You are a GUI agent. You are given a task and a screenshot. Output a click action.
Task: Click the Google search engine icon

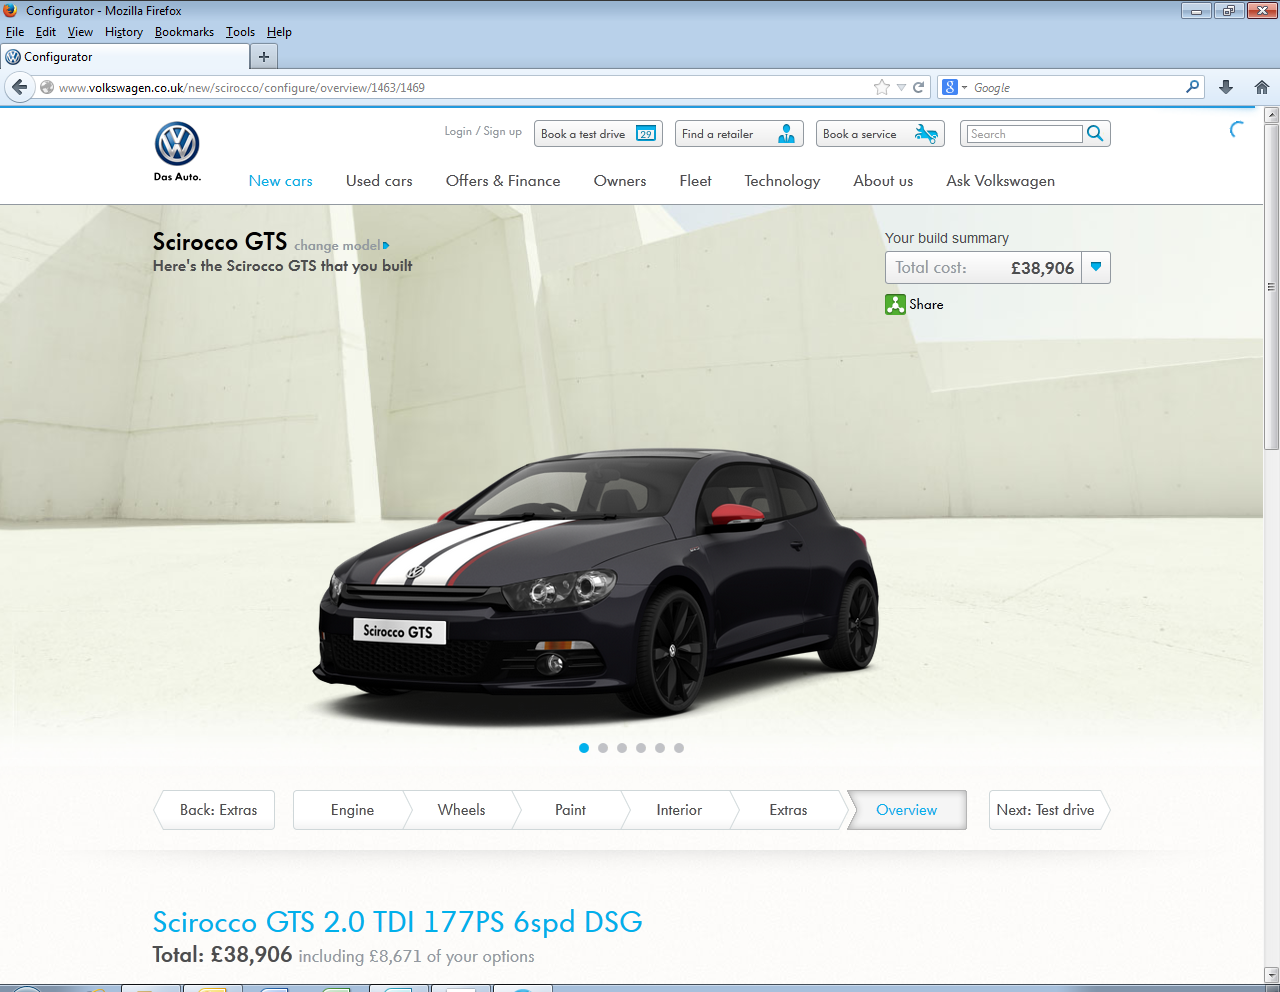(950, 87)
